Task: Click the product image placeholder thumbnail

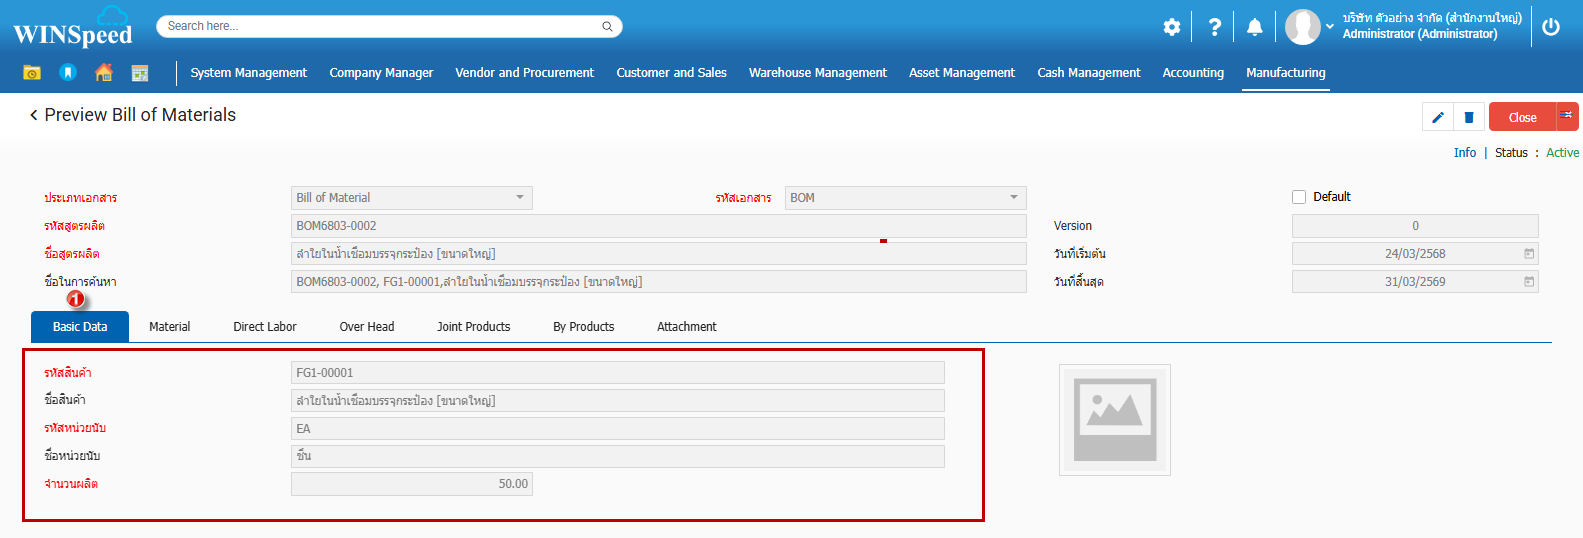Action: (x=1114, y=419)
